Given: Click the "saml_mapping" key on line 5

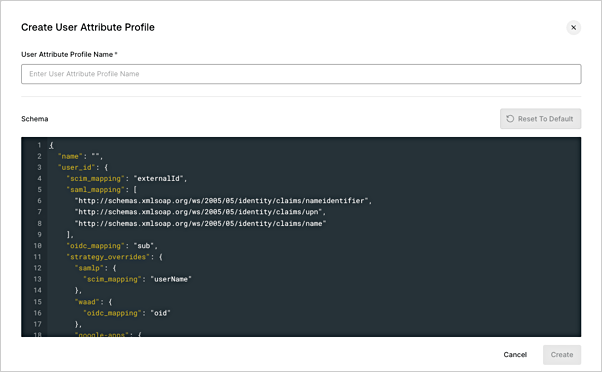Looking at the screenshot, I should pyautogui.click(x=95, y=190).
